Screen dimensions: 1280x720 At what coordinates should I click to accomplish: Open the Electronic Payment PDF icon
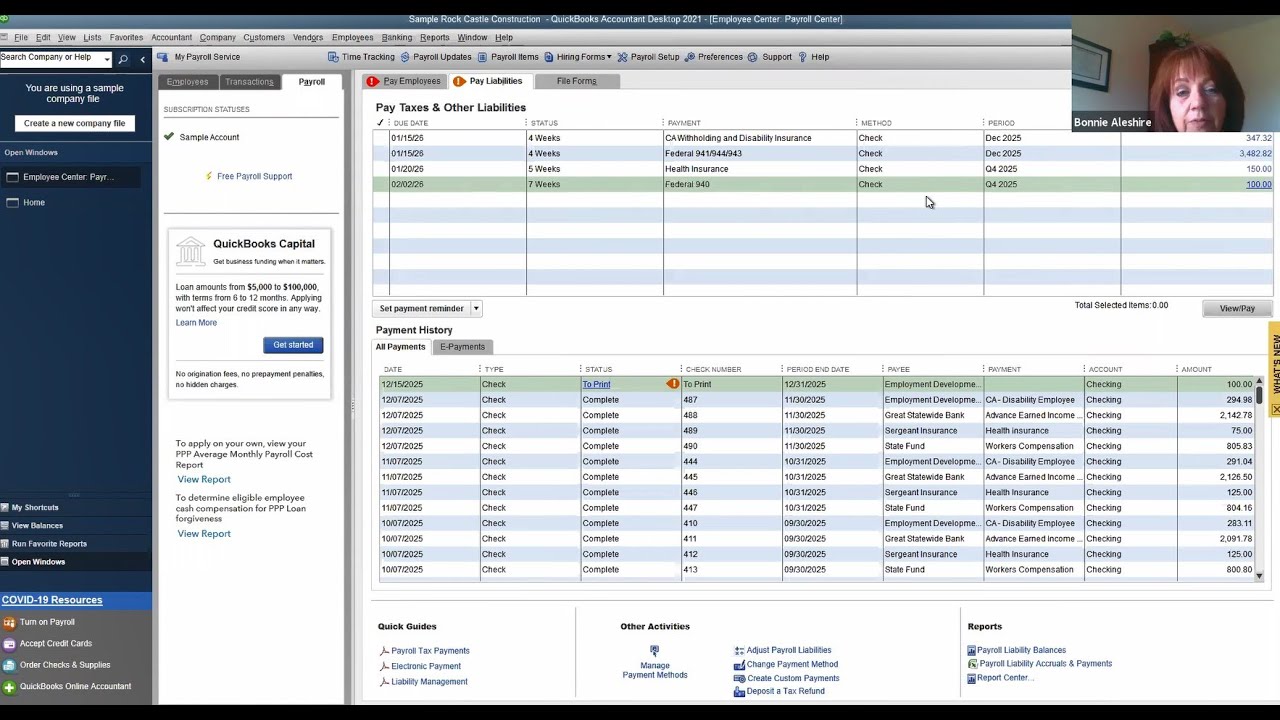click(384, 666)
